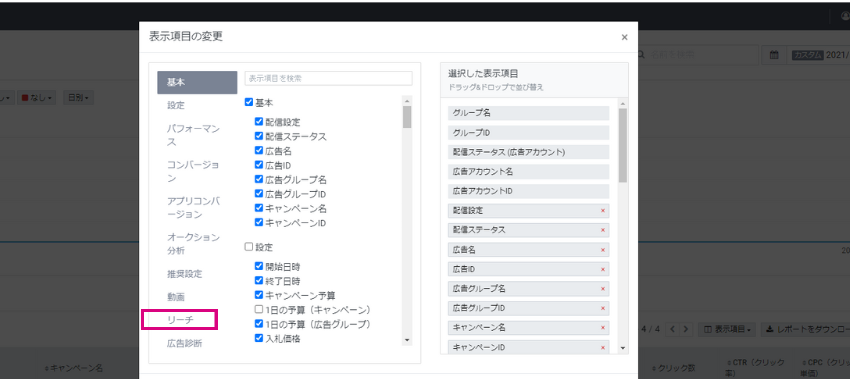Screen dimensions: 850x379
Task: Uncheck 広告グループID checkbox
Action: click(x=259, y=194)
